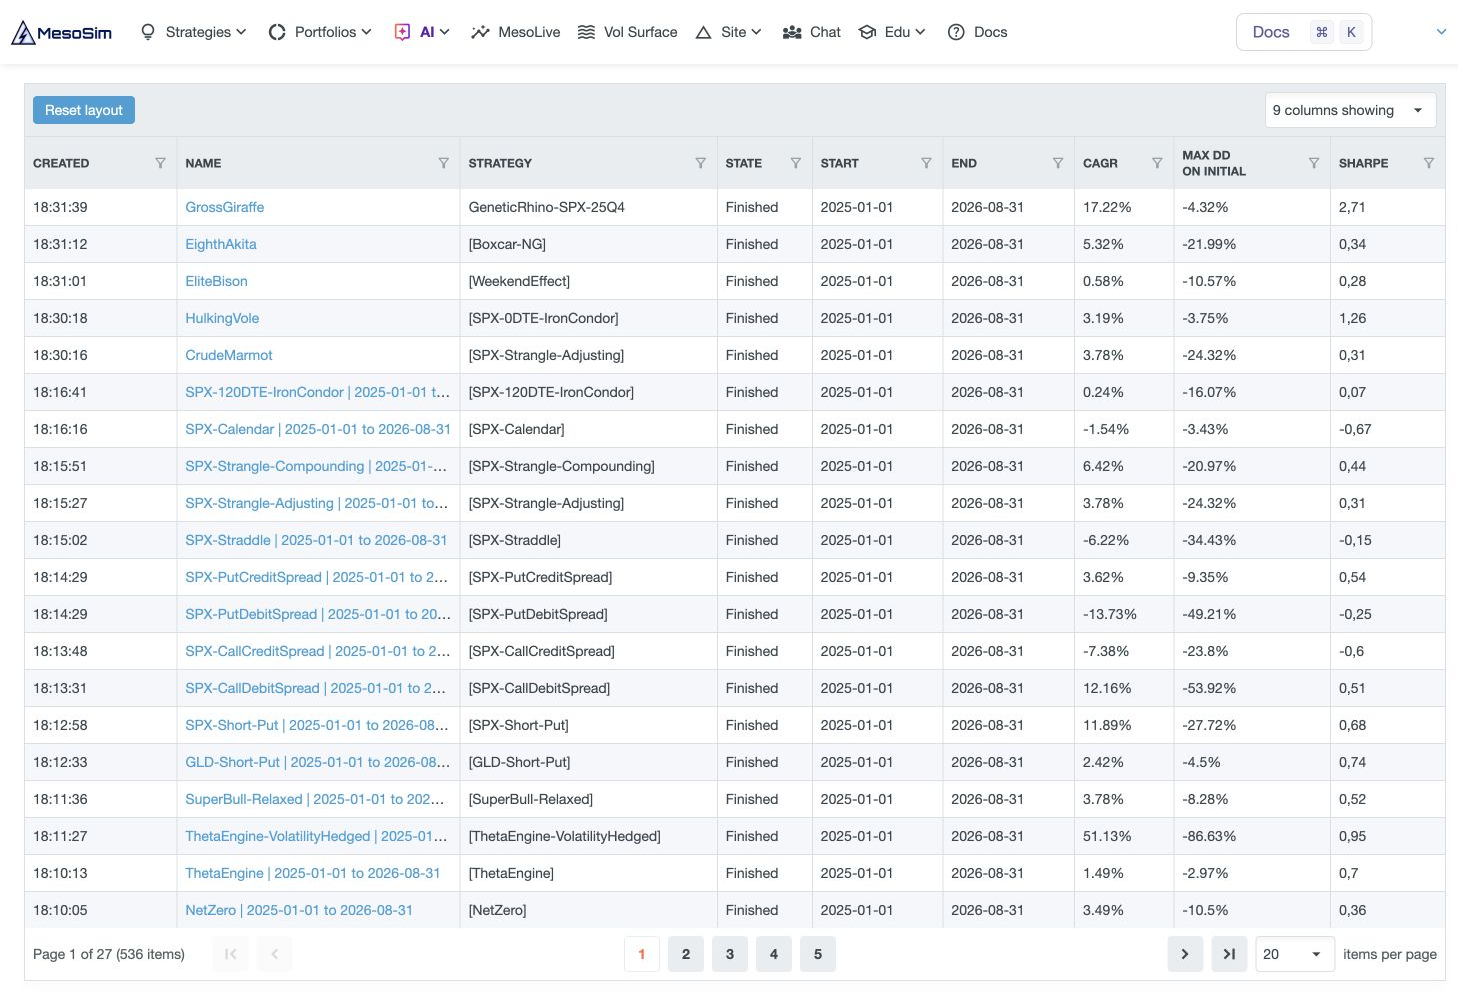Open the 9 columns showing dropdown
This screenshot has height=1000, width=1458.
point(1350,110)
